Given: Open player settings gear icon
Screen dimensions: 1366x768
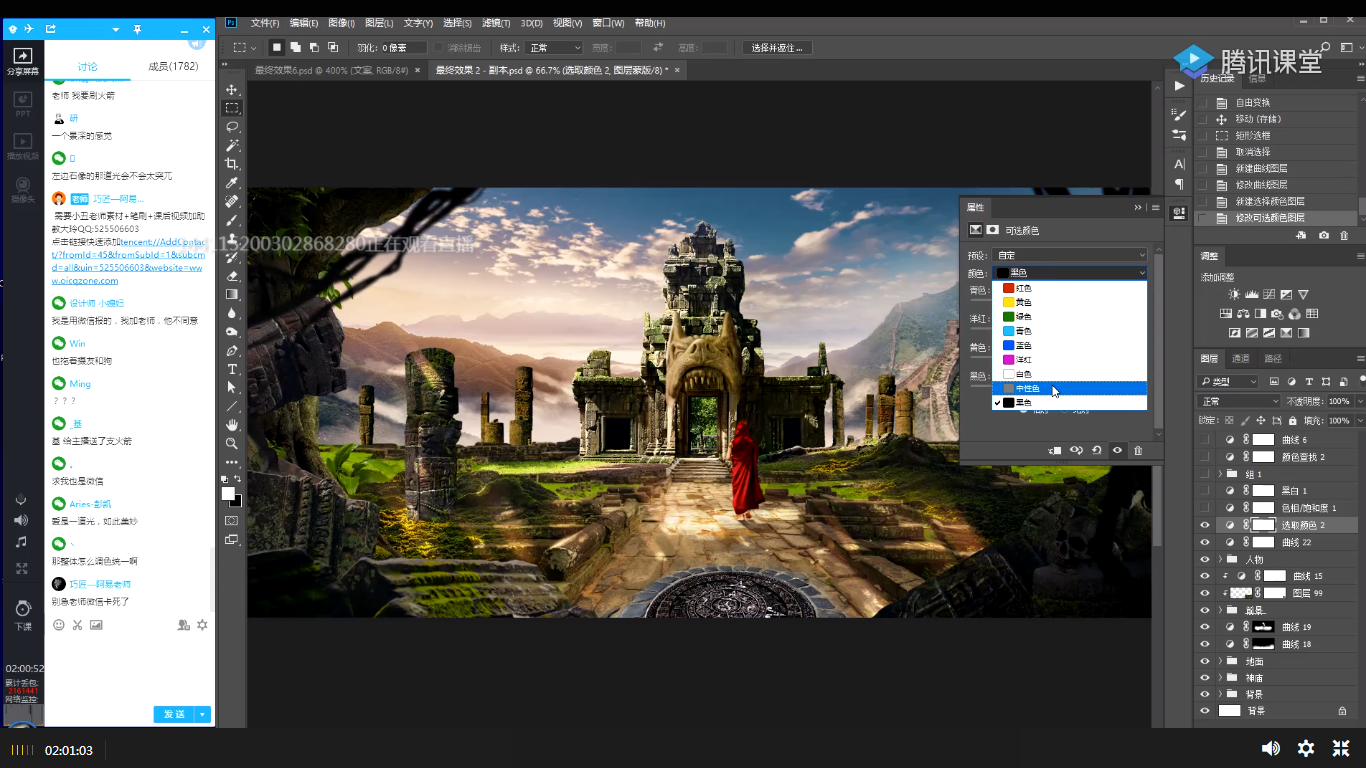Looking at the screenshot, I should pyautogui.click(x=1305, y=748).
